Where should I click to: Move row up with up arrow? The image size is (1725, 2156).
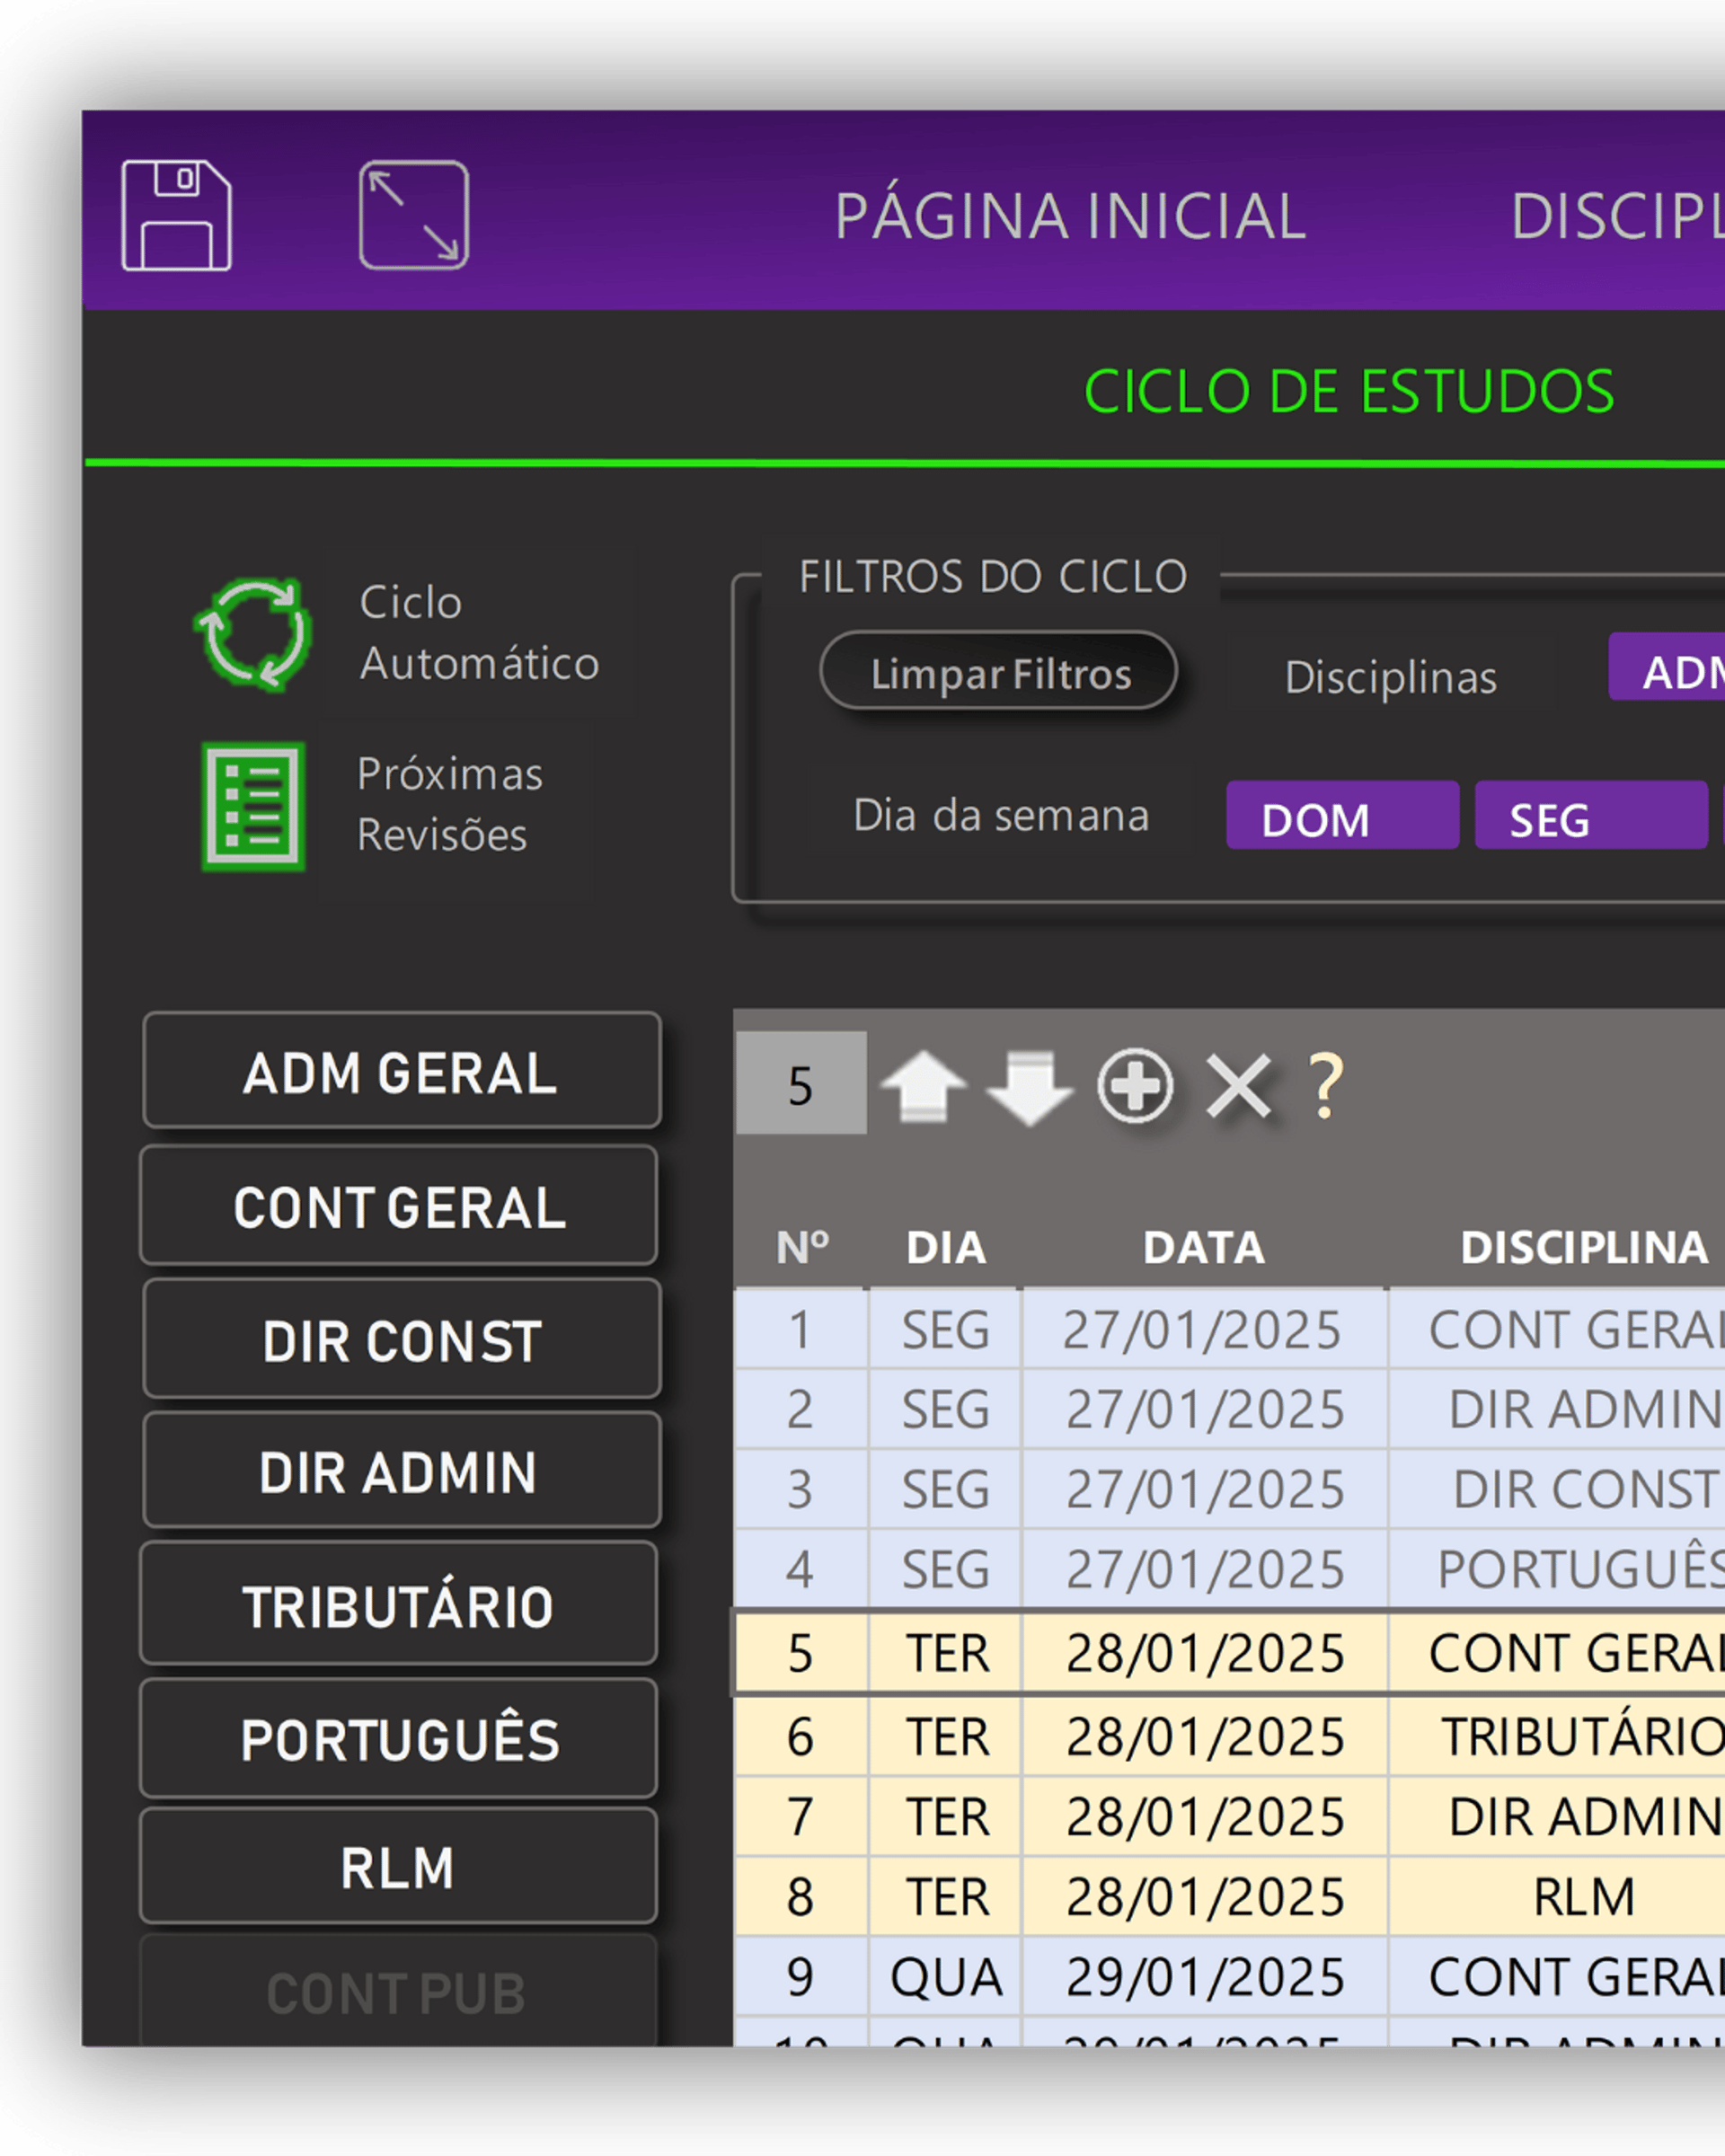(x=923, y=1086)
